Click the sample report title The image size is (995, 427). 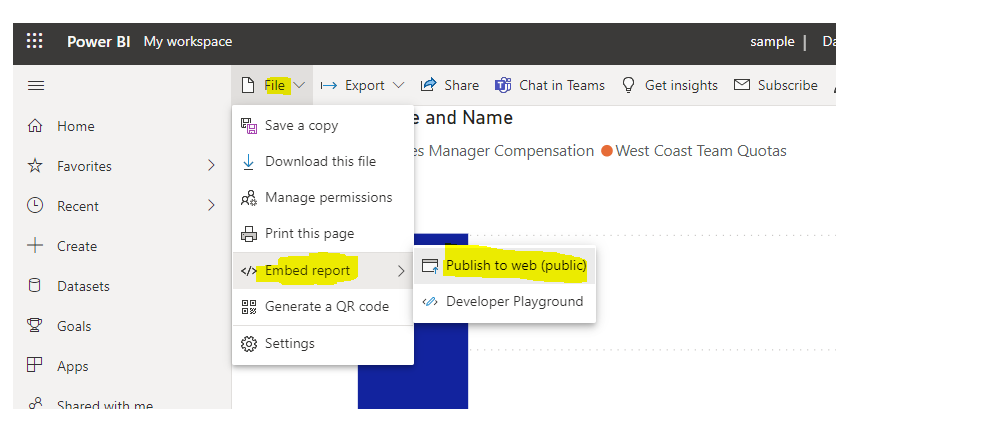tap(772, 42)
